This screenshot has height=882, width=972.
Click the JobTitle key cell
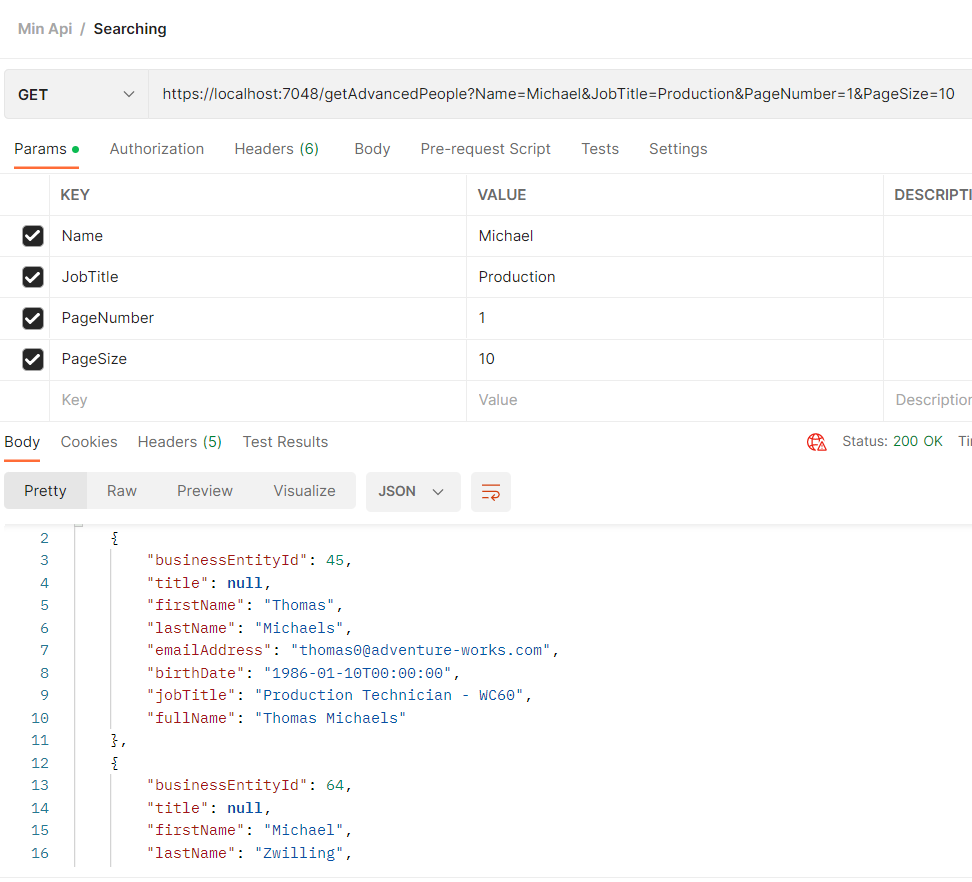[257, 277]
